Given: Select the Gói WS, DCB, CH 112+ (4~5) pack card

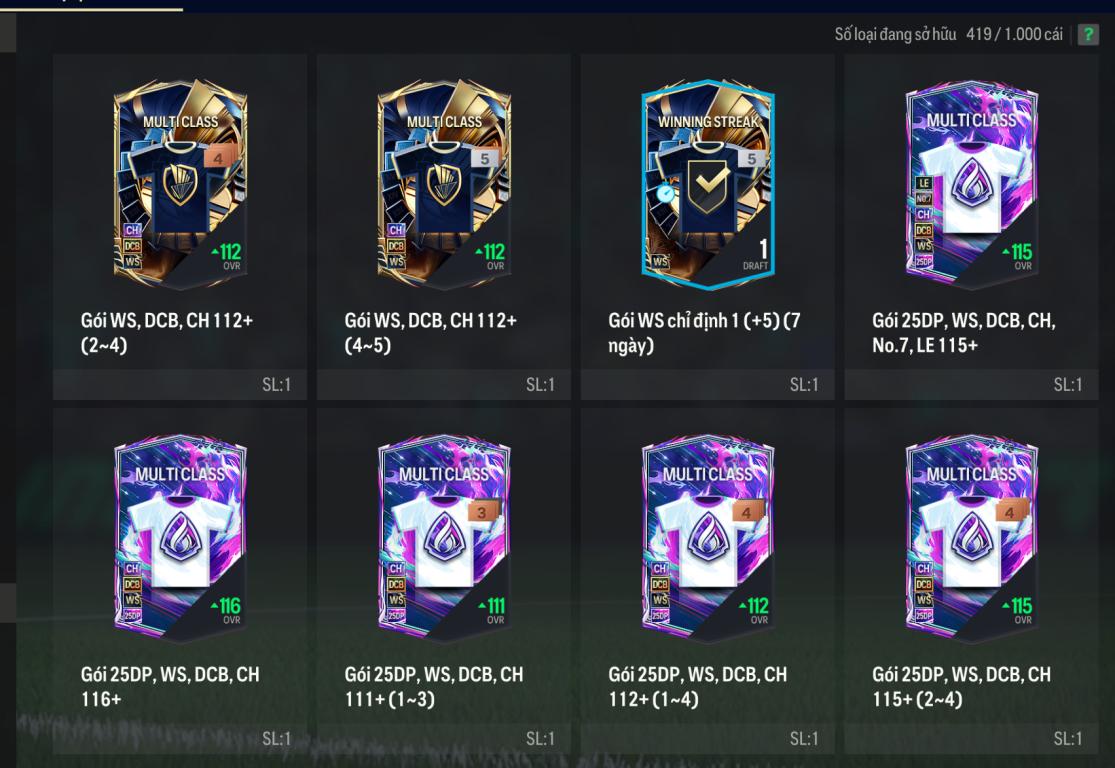Looking at the screenshot, I should (444, 227).
